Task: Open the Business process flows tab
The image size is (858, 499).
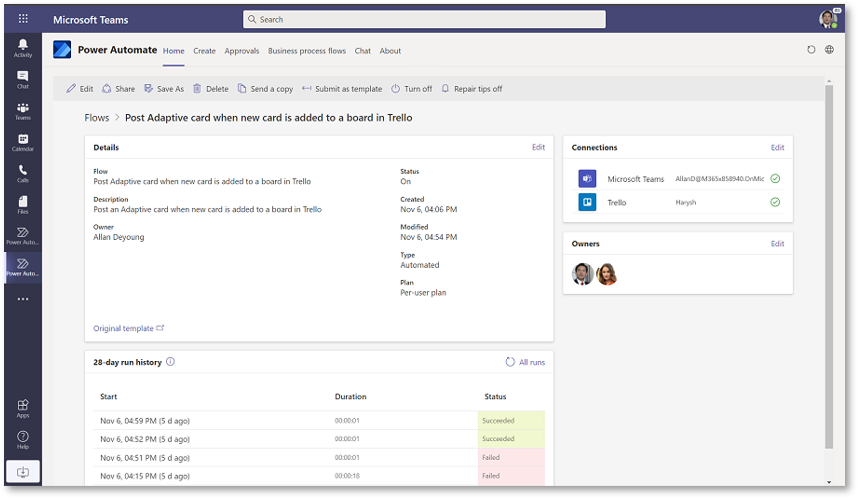Action: pos(307,51)
